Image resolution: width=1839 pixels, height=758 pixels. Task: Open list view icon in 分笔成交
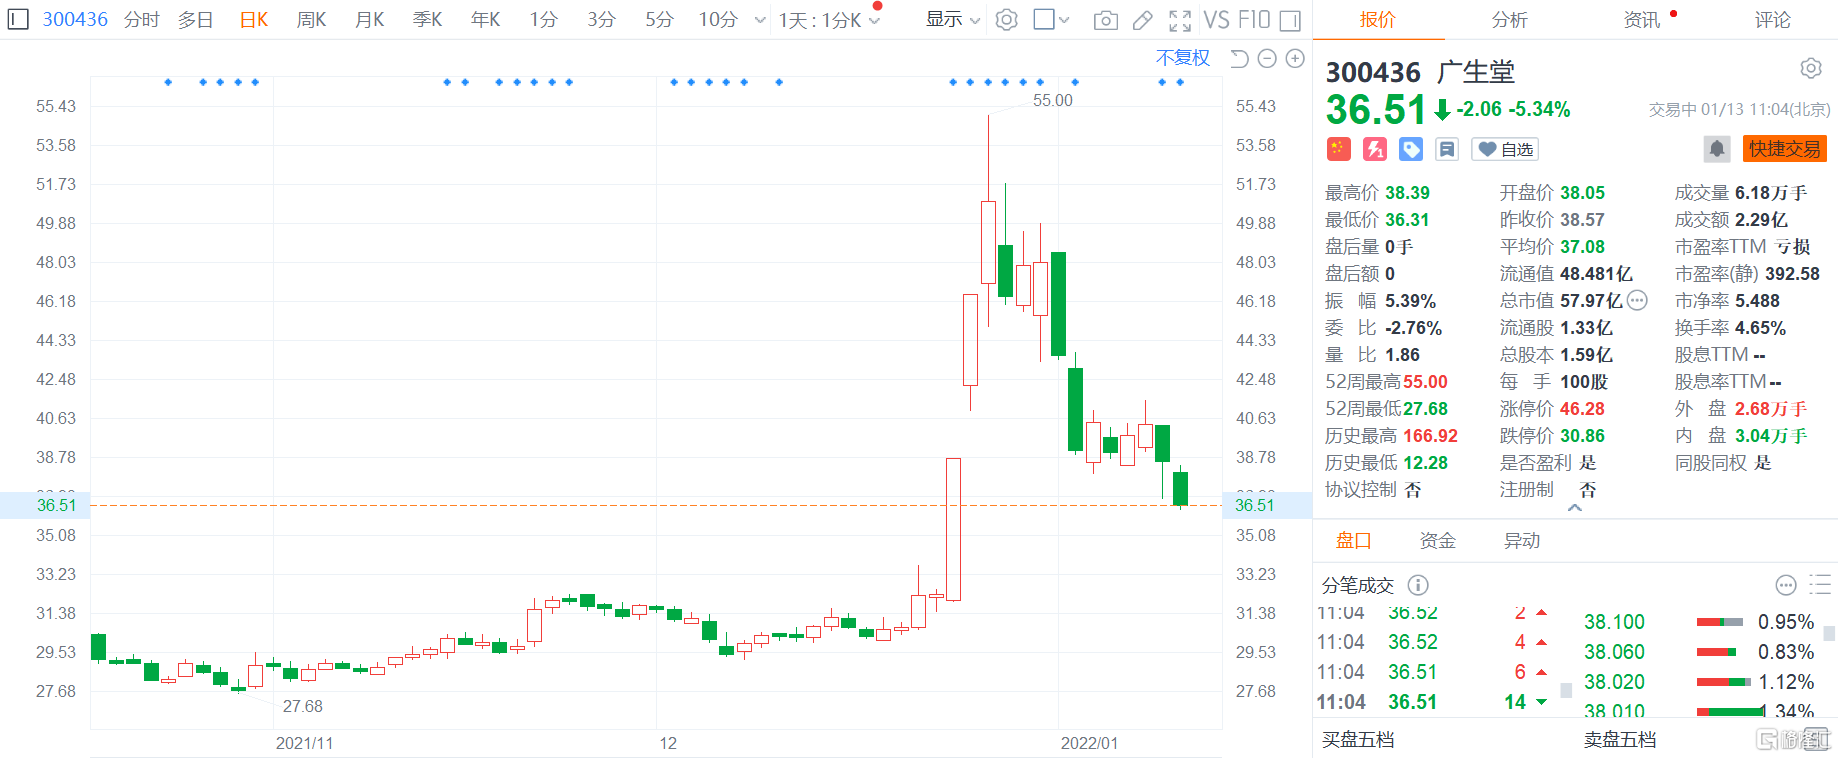point(1820,585)
